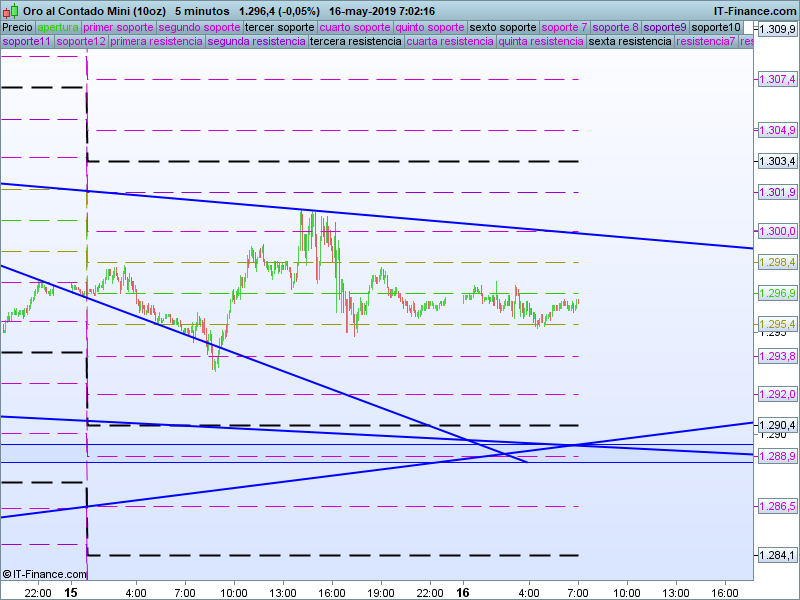Click the 1.303,4 price level label
This screenshot has height=600, width=800.
pos(776,161)
